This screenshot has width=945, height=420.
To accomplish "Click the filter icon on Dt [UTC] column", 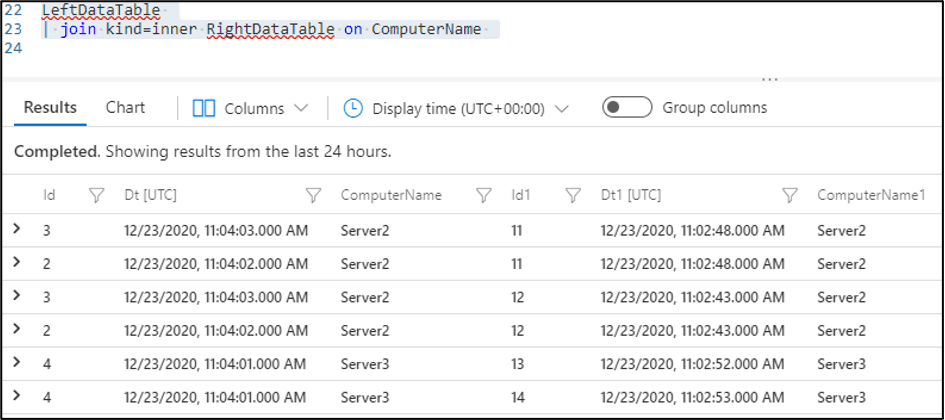I will point(313,196).
